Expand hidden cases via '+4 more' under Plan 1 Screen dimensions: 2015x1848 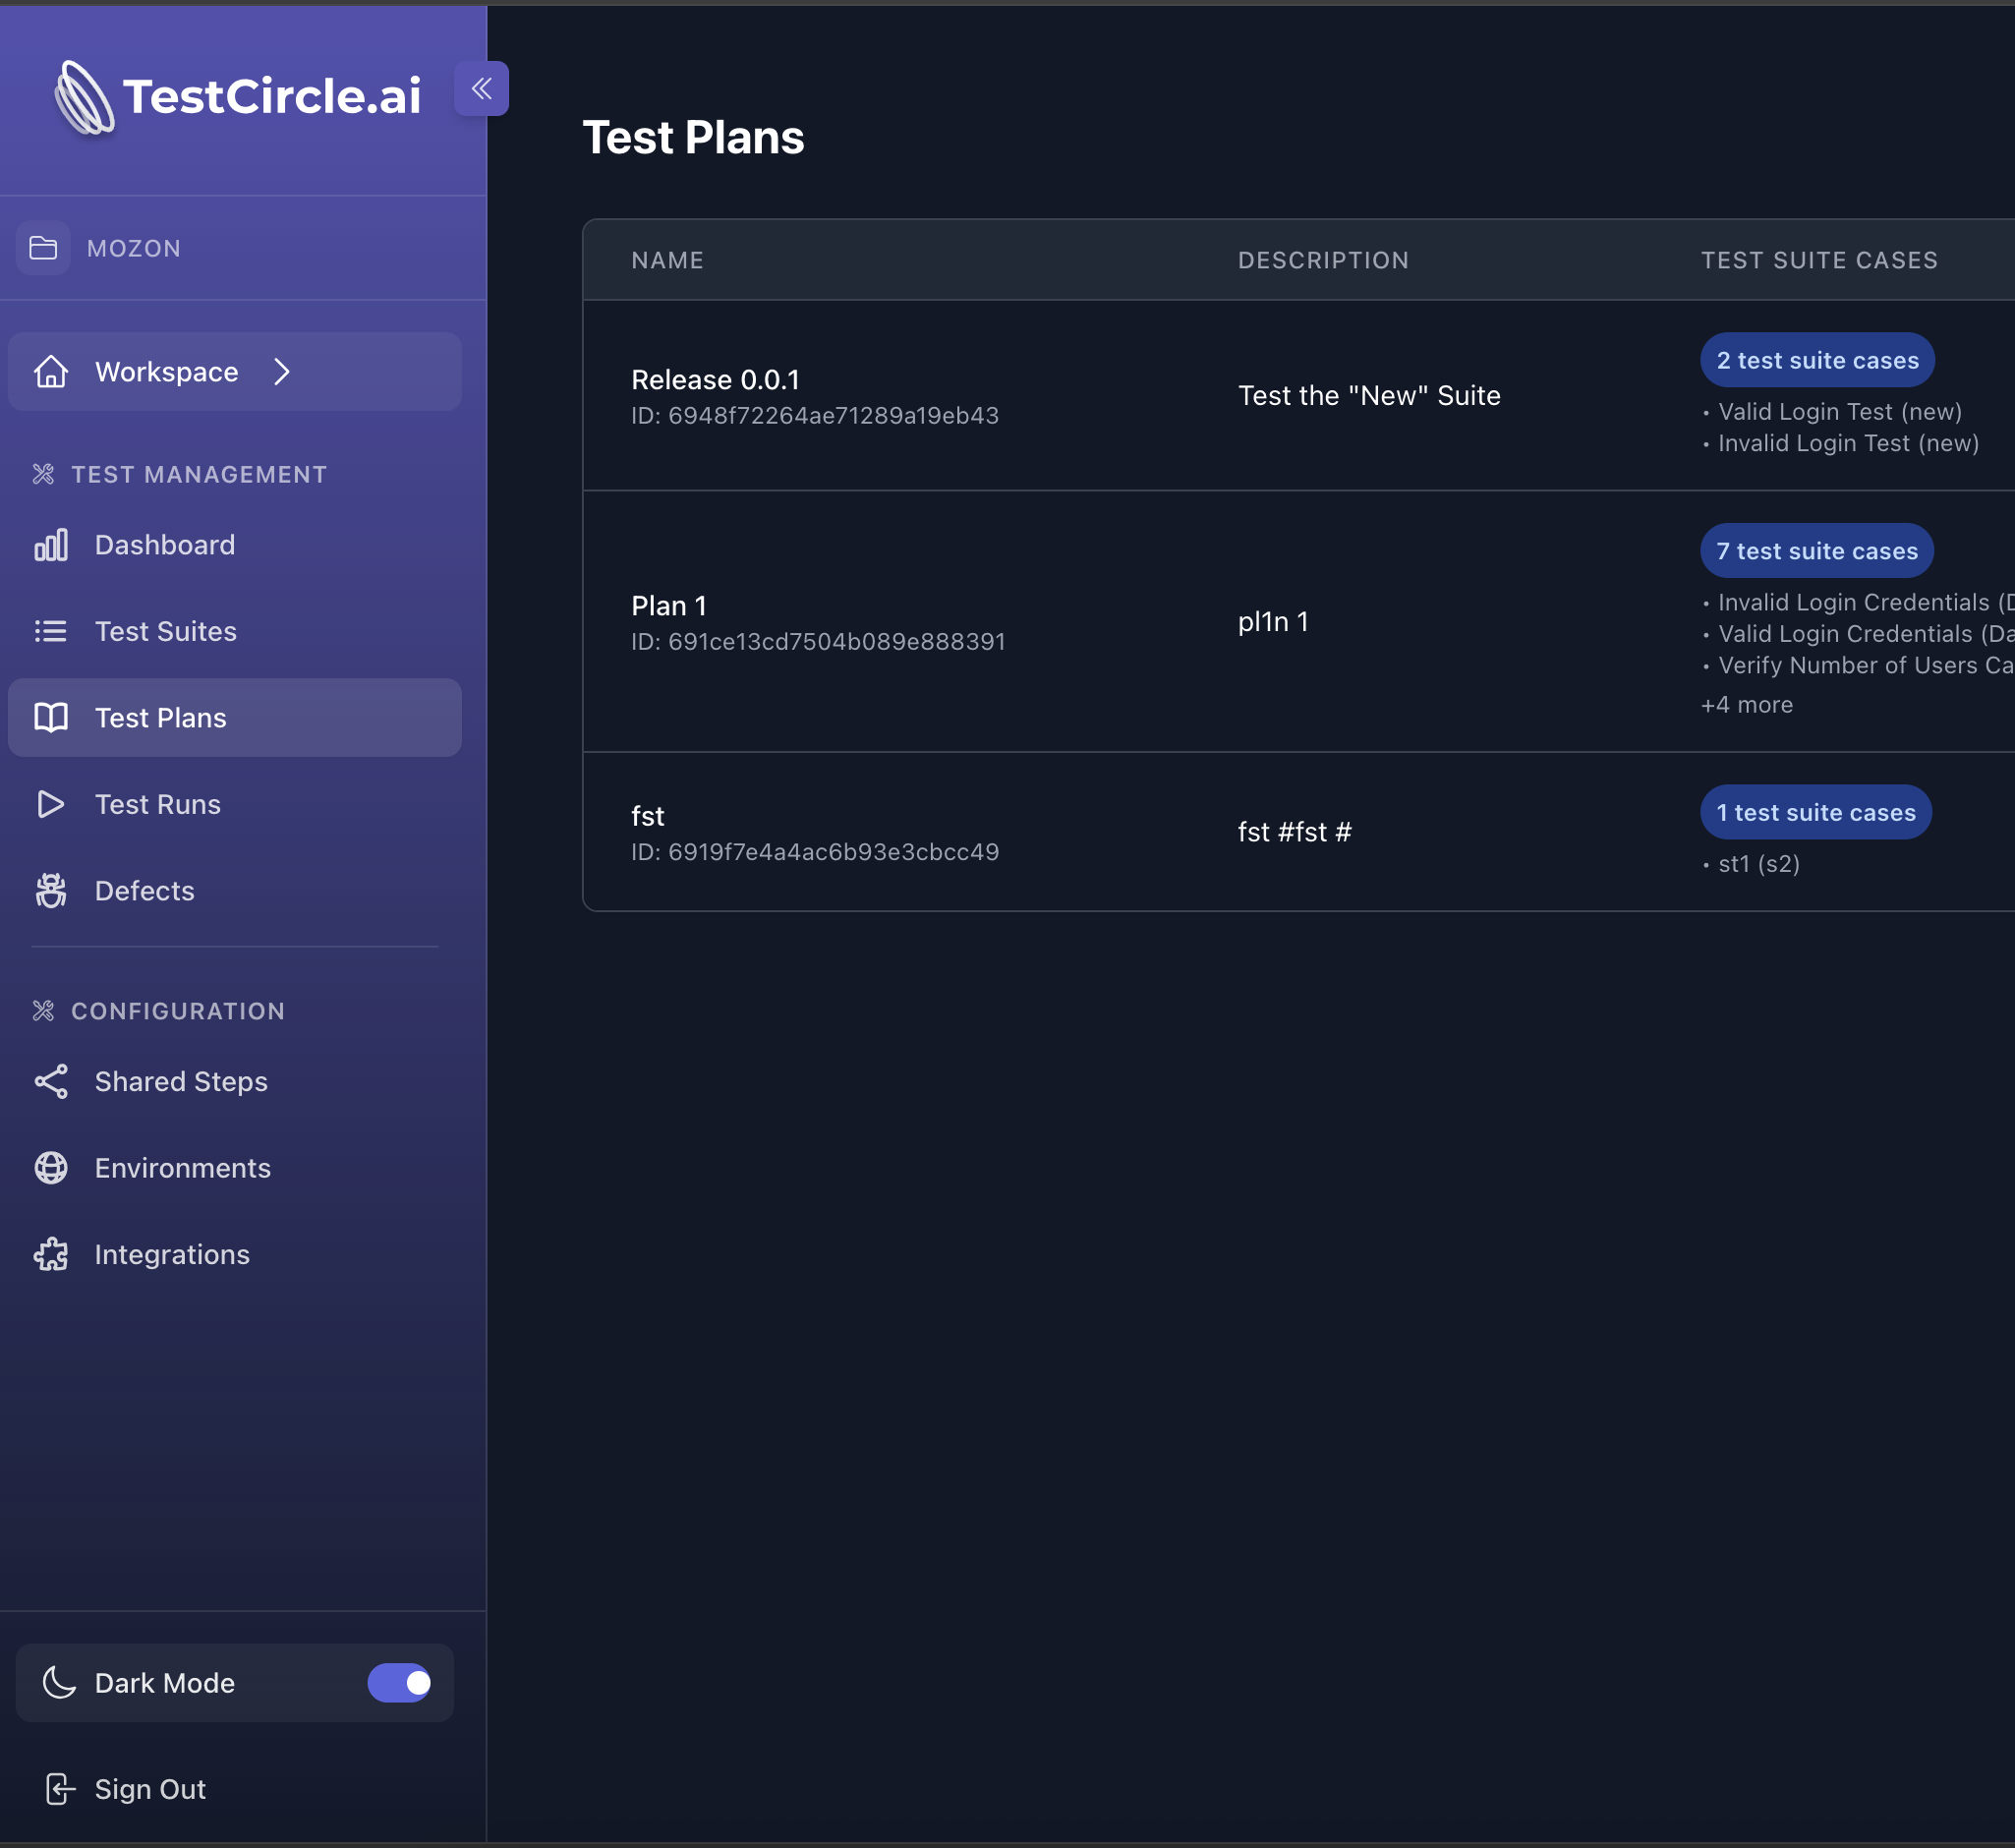tap(1747, 704)
